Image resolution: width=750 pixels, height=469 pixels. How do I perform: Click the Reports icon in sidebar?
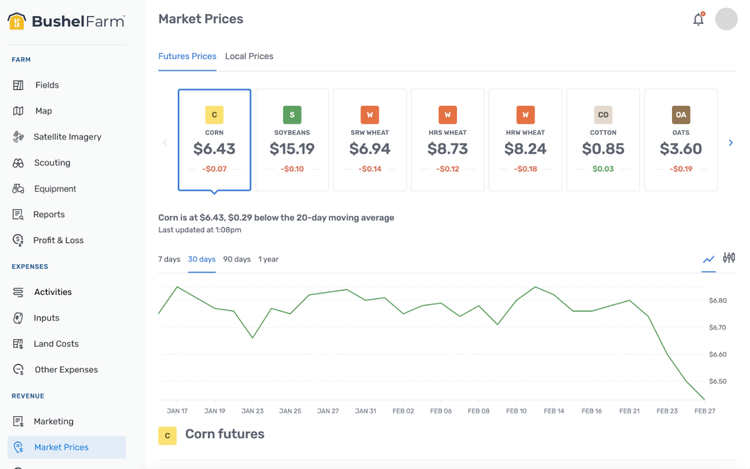coord(18,215)
